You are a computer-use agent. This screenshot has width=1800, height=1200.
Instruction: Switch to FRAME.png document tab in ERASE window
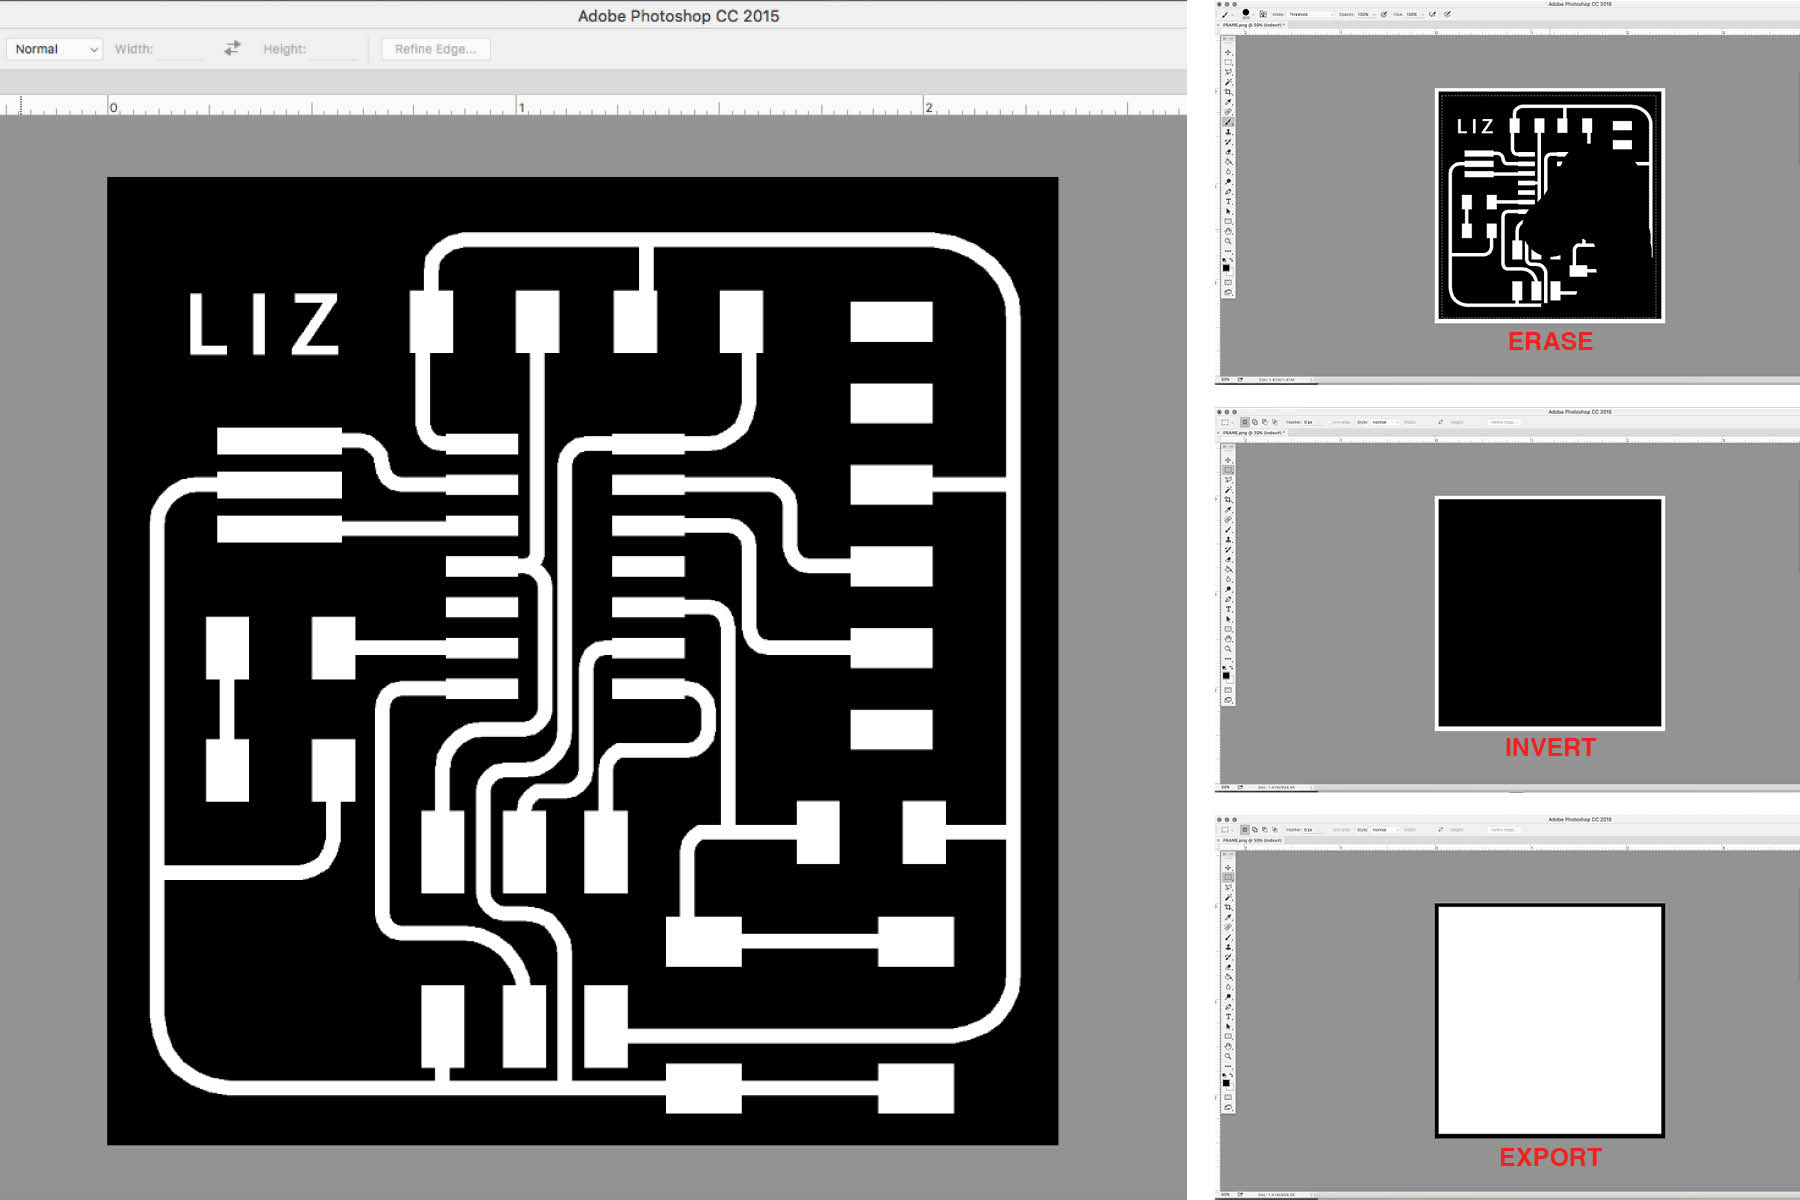(1252, 25)
